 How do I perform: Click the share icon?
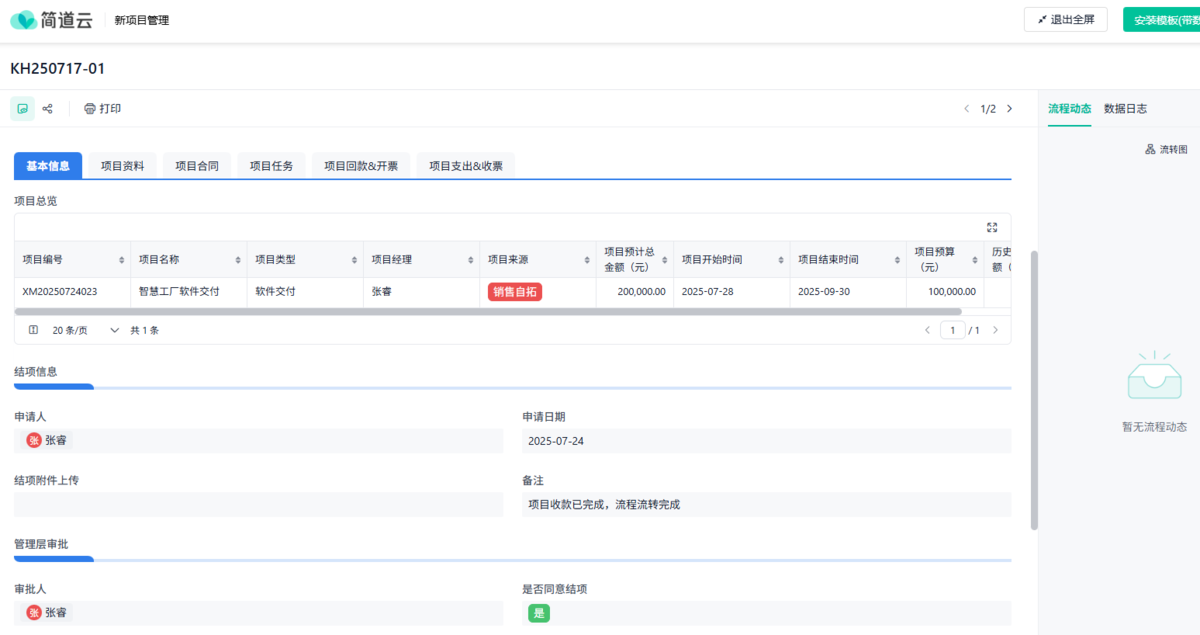[48, 108]
